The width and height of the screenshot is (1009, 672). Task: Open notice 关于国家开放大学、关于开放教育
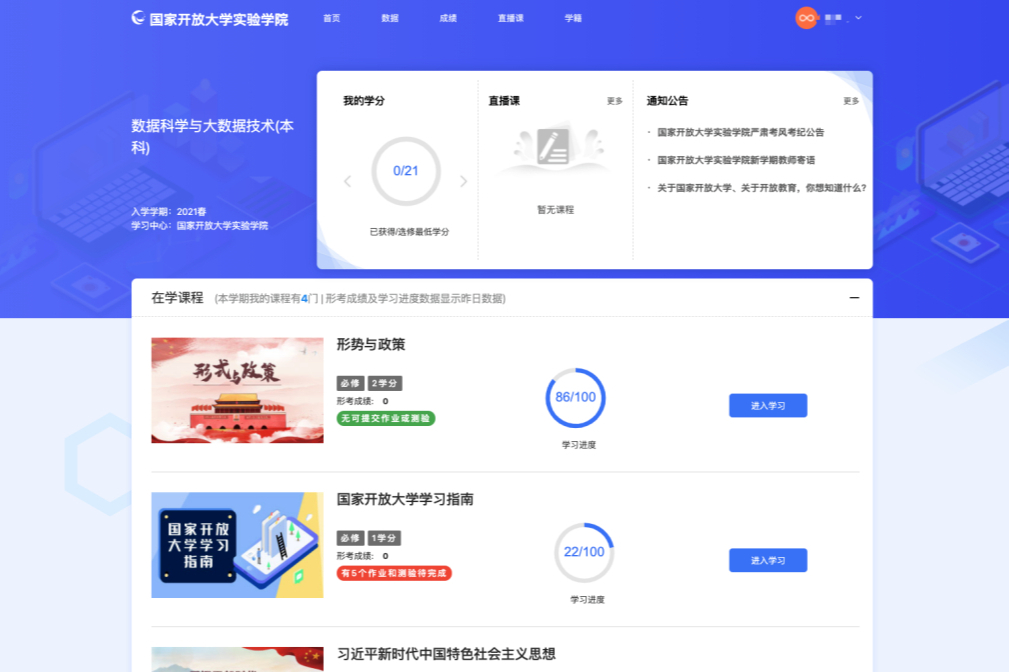(x=761, y=188)
